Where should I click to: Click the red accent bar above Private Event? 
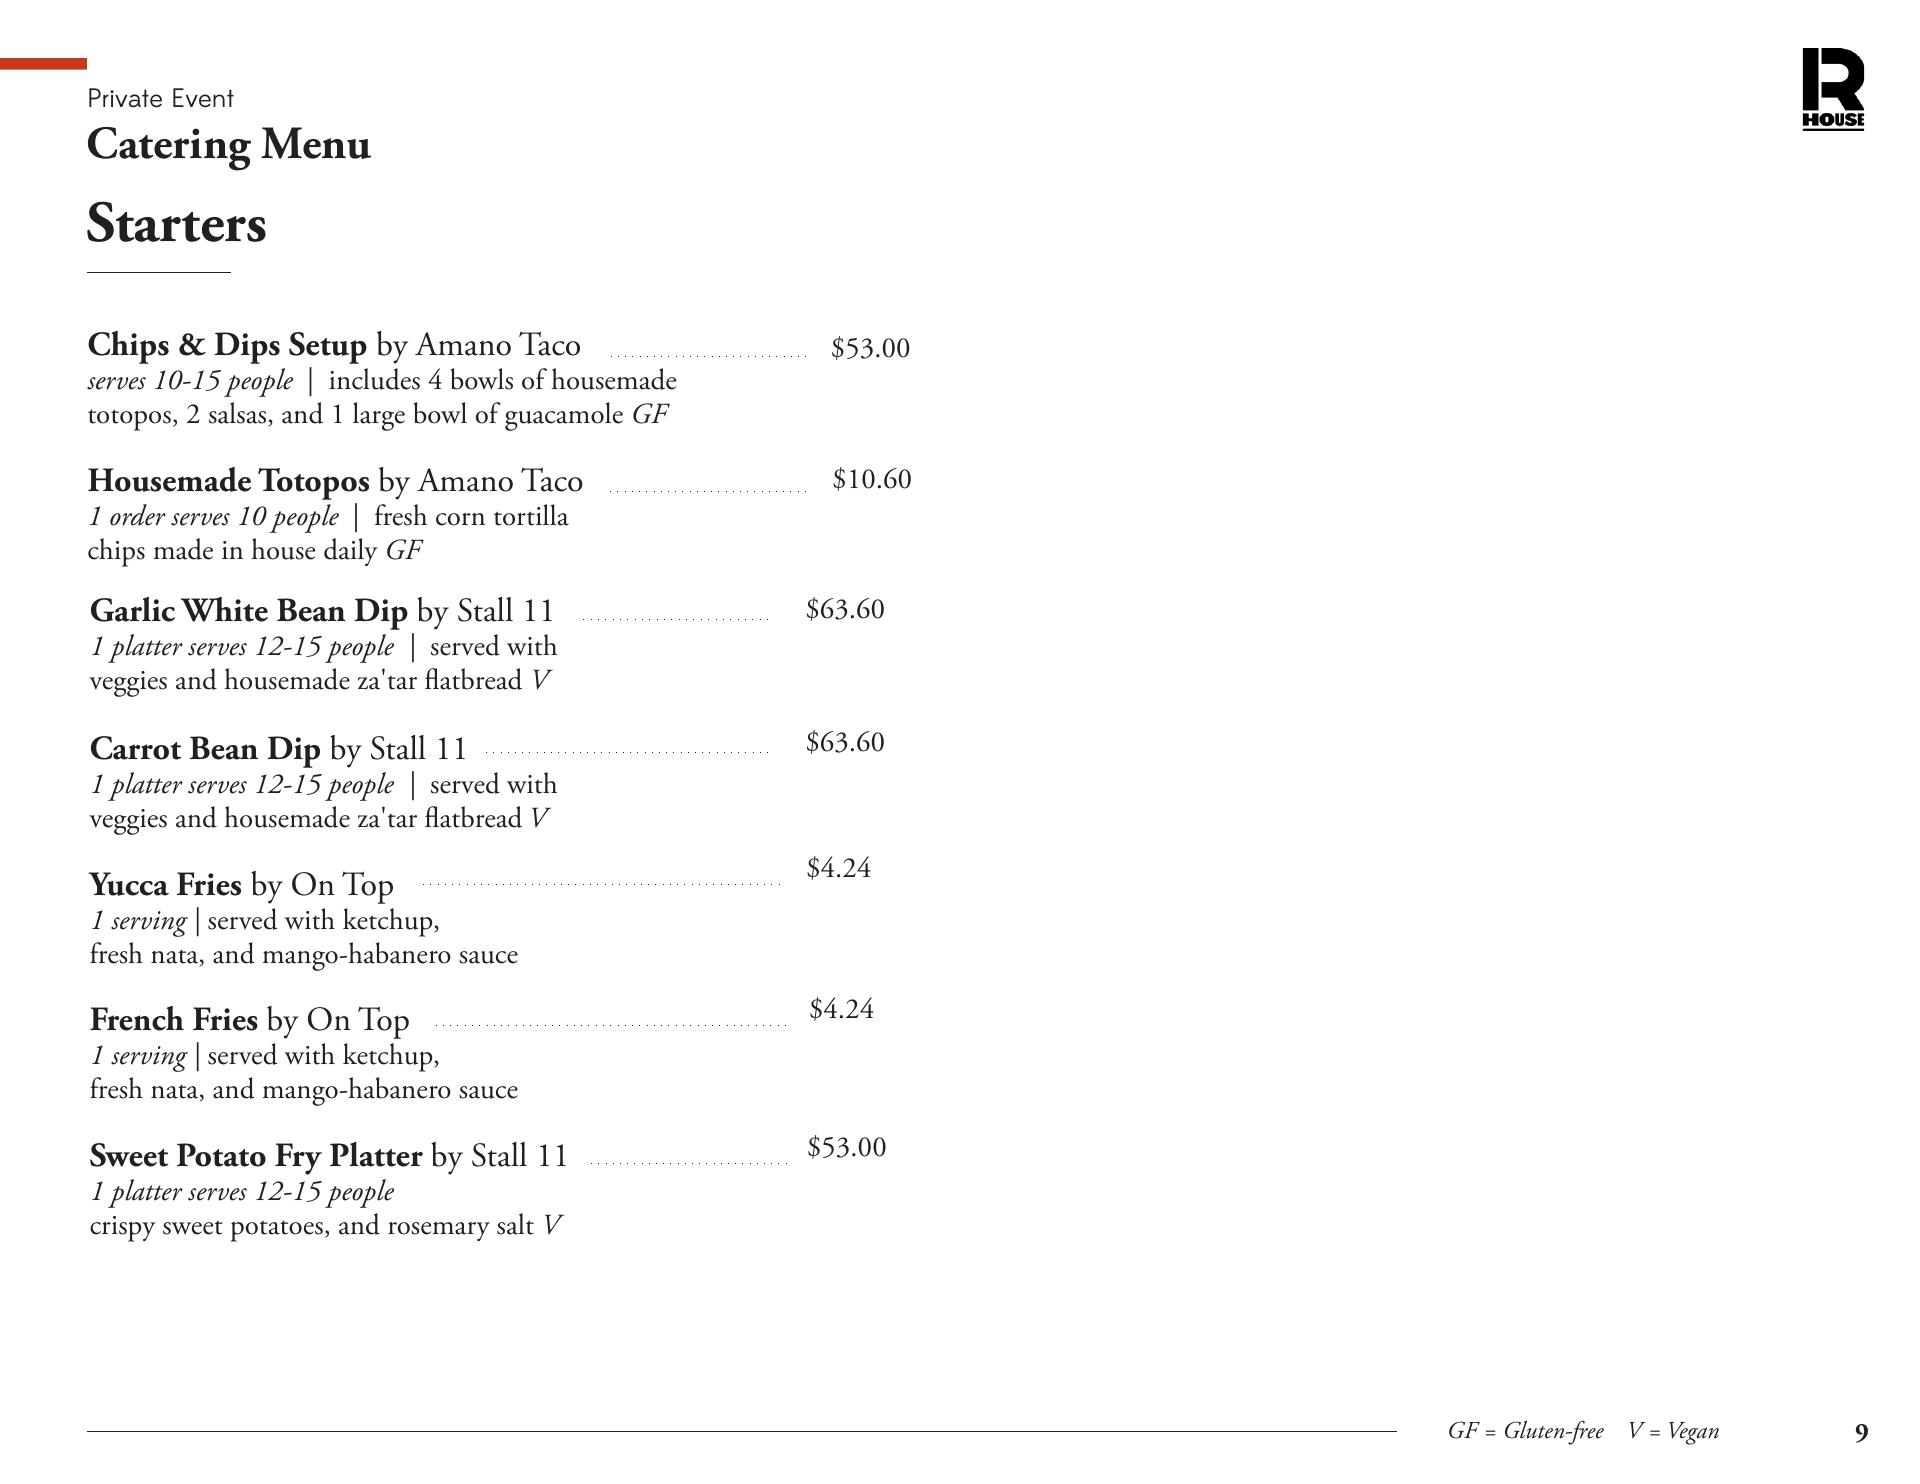[x=43, y=64]
